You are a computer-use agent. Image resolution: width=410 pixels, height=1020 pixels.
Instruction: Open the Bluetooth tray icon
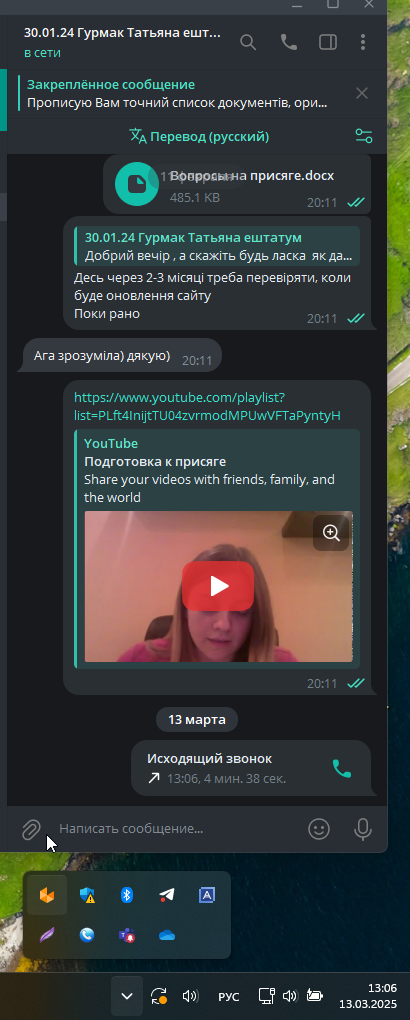coord(127,895)
